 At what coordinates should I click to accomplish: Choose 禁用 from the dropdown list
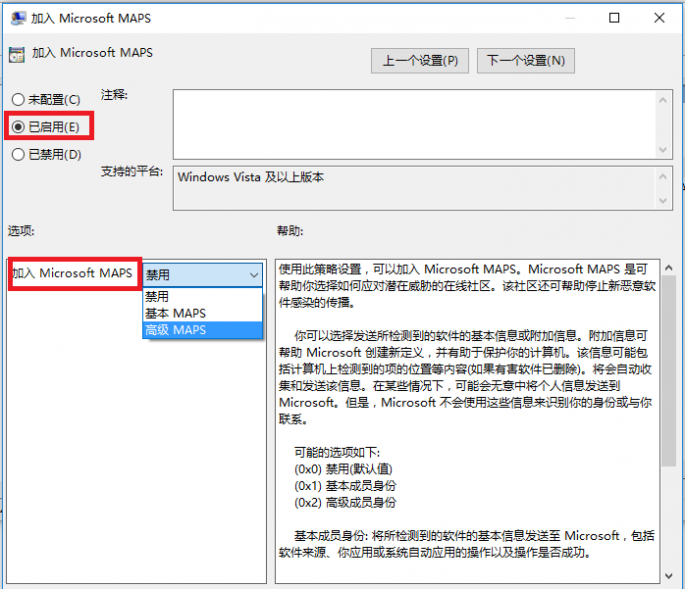point(203,296)
